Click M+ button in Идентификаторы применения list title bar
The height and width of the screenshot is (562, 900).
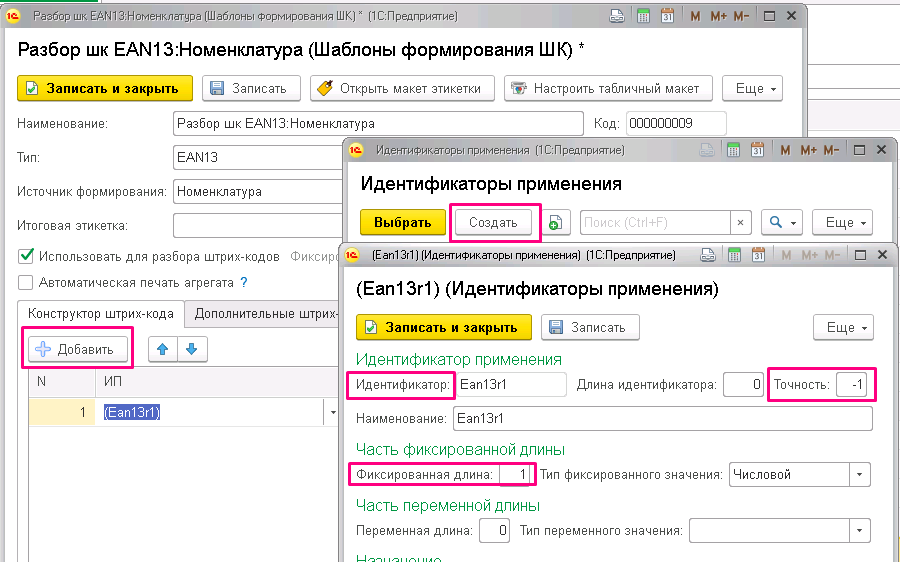808,150
